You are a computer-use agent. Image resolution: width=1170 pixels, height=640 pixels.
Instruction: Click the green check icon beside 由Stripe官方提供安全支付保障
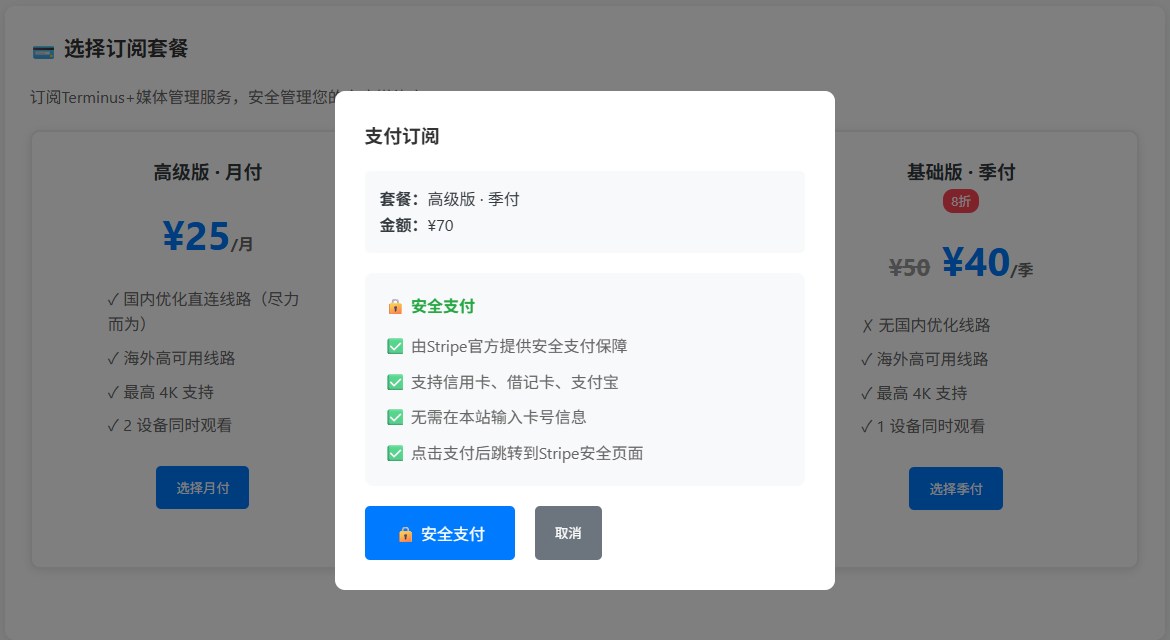[x=395, y=346]
